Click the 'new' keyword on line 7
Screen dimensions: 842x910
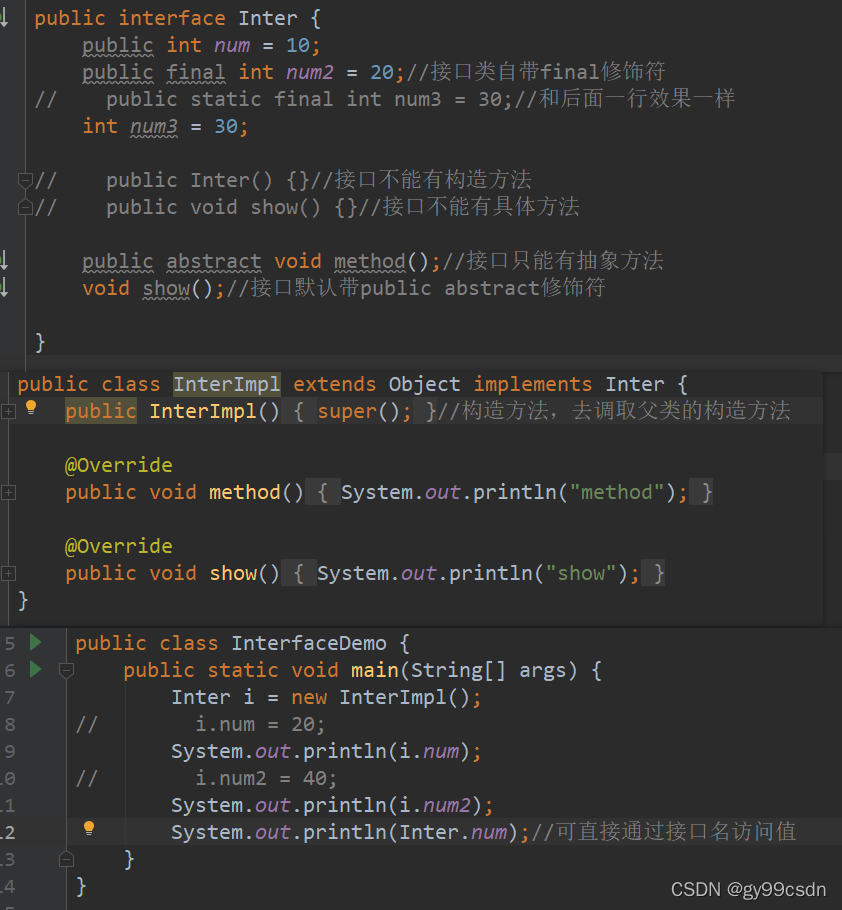tap(309, 697)
